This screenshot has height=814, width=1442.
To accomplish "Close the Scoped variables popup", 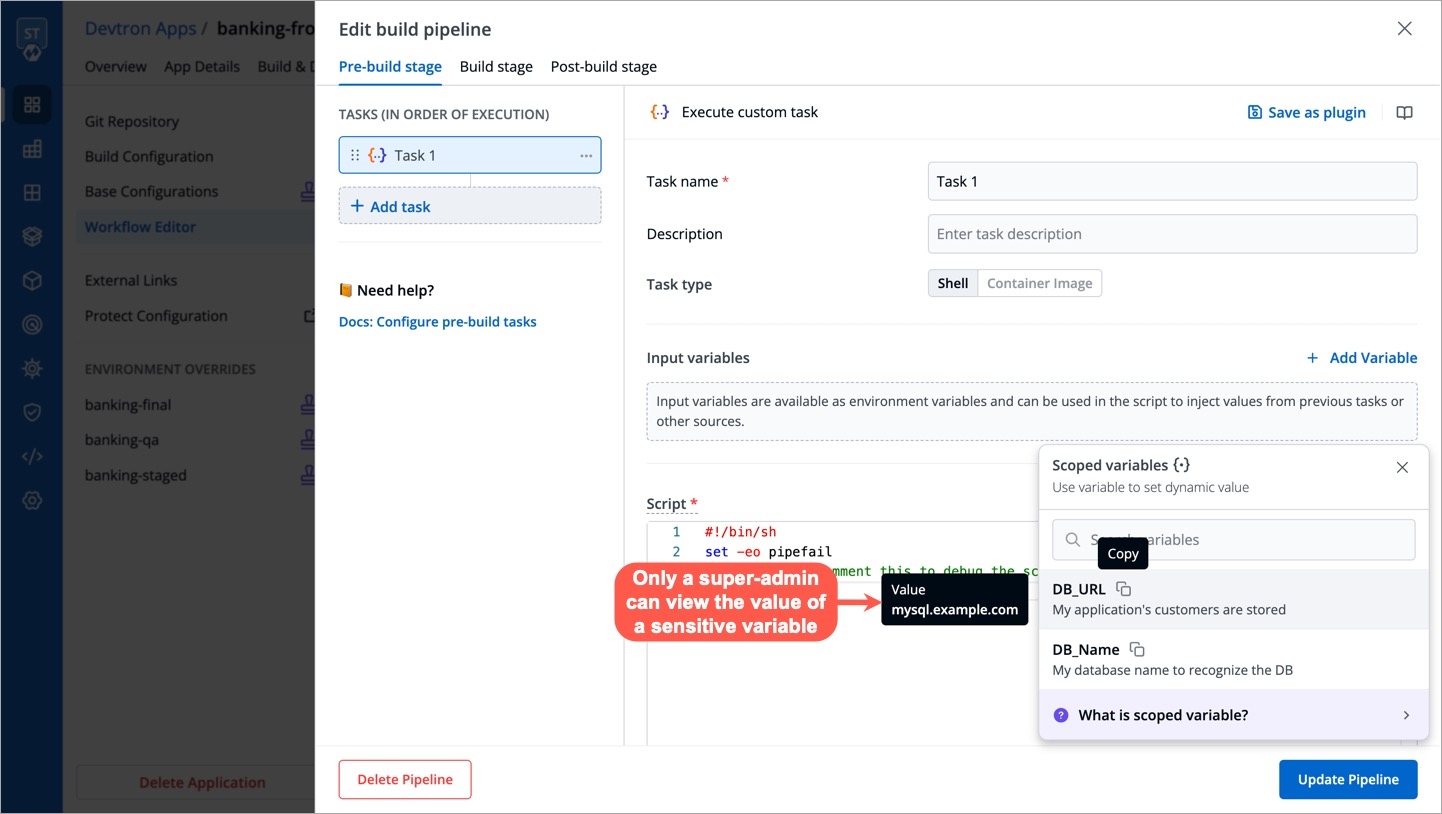I will point(1402,467).
